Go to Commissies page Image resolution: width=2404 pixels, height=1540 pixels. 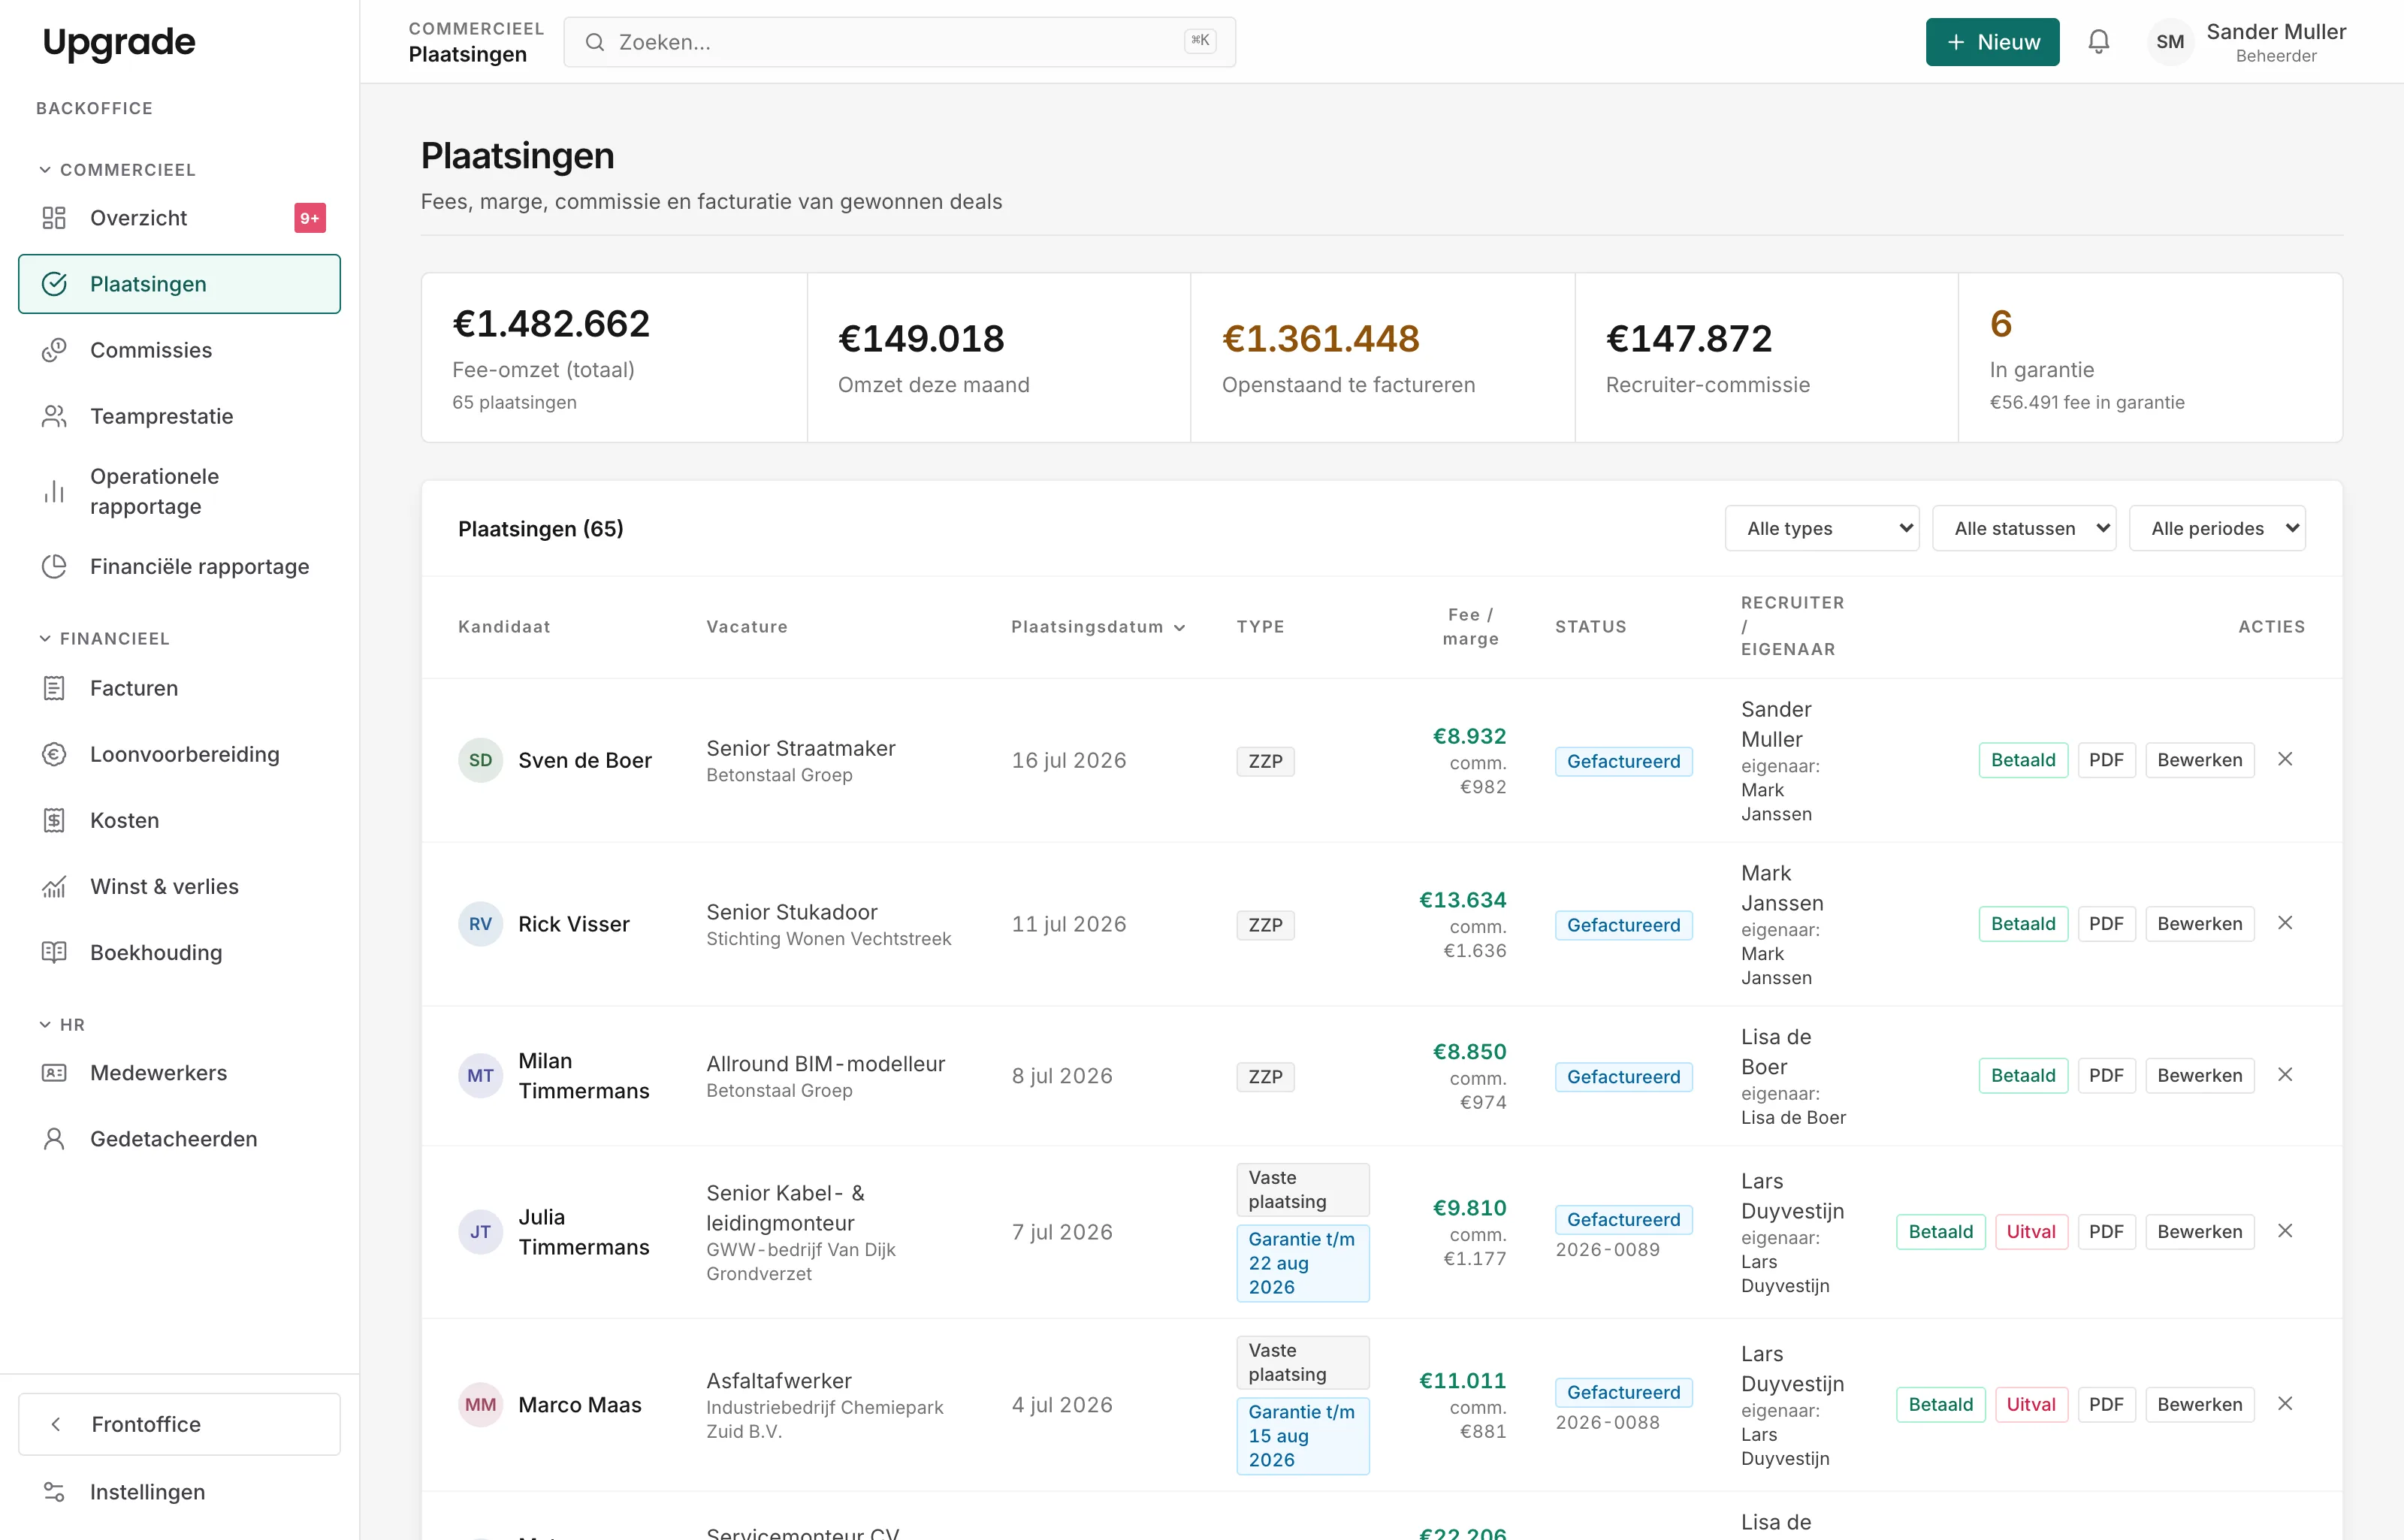click(x=179, y=350)
